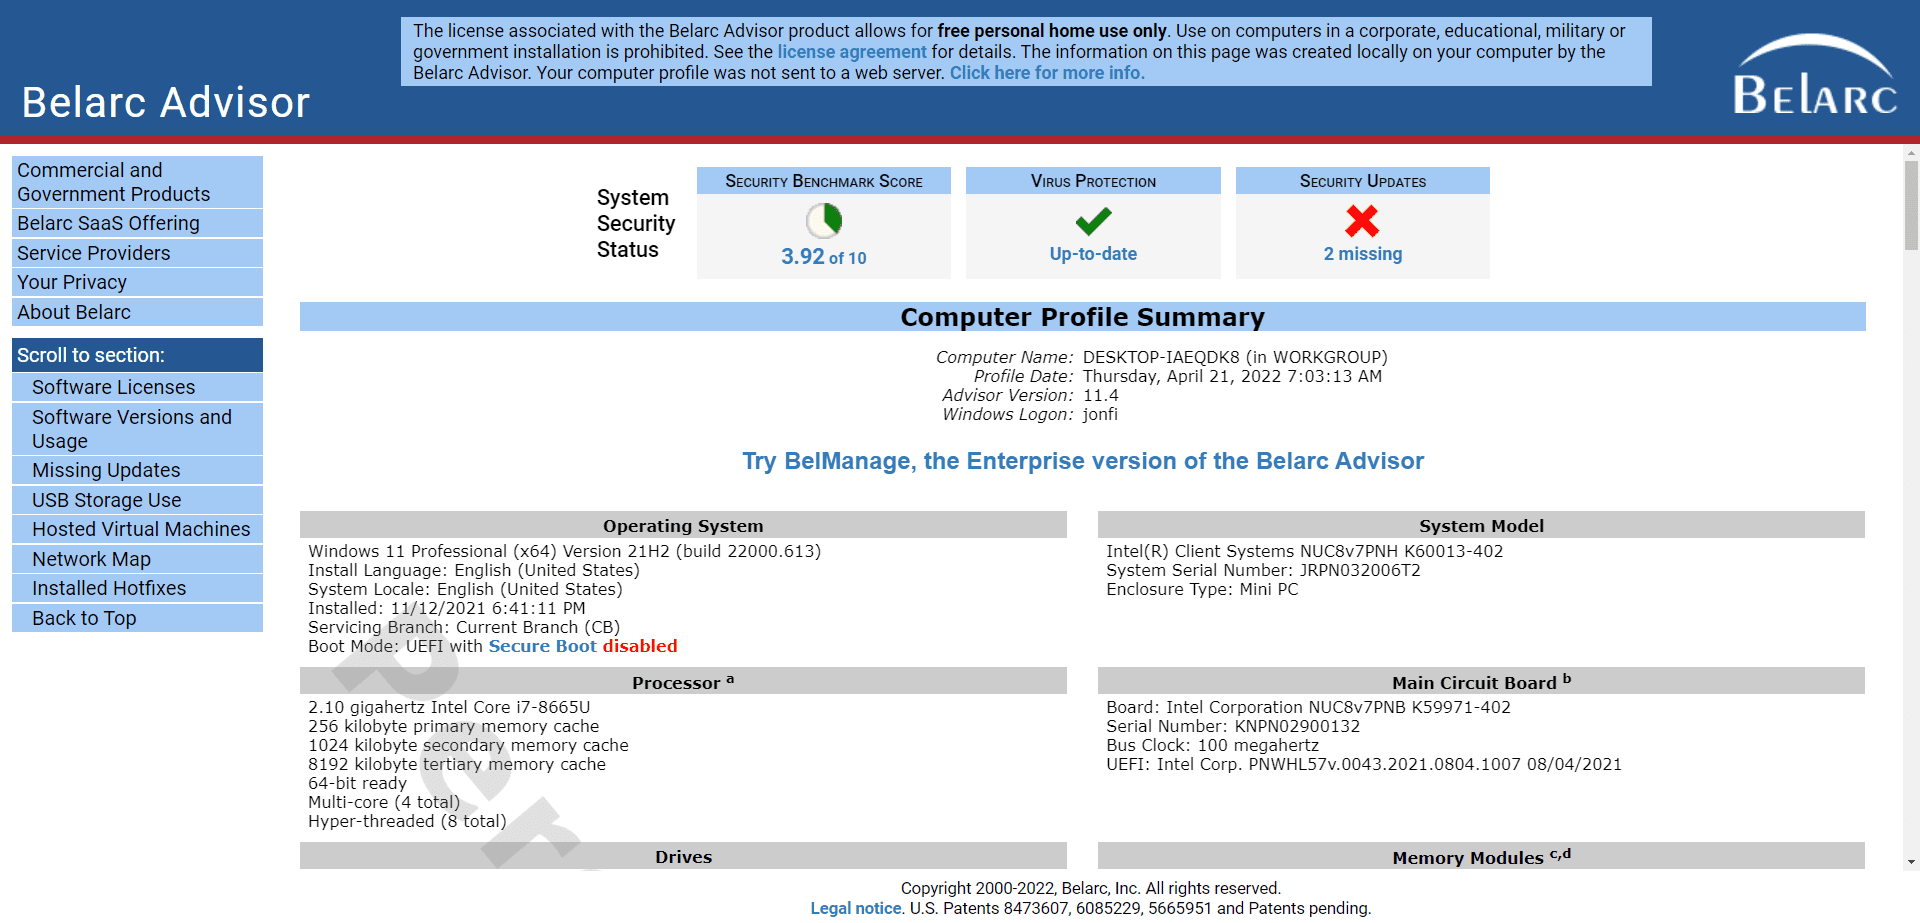The image size is (1920, 923).
Task: Open the Up-to-date virus protection link
Action: coord(1093,254)
